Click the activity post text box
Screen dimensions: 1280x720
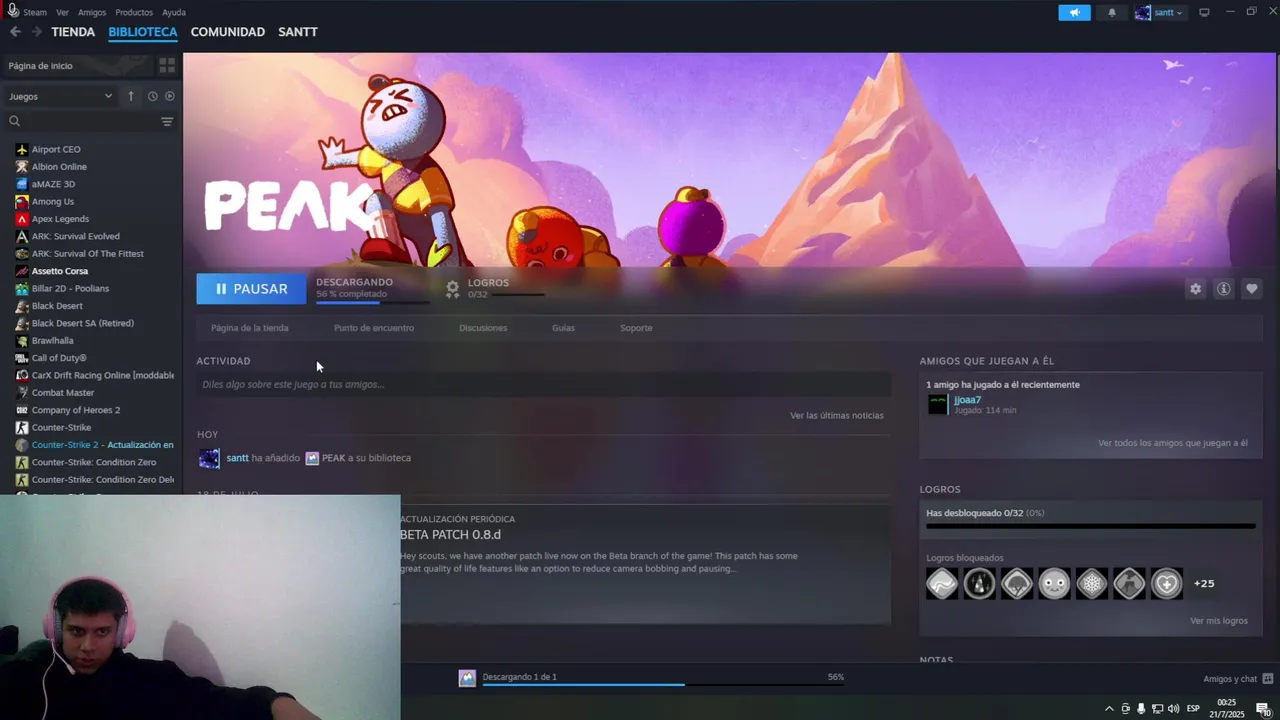click(x=543, y=384)
